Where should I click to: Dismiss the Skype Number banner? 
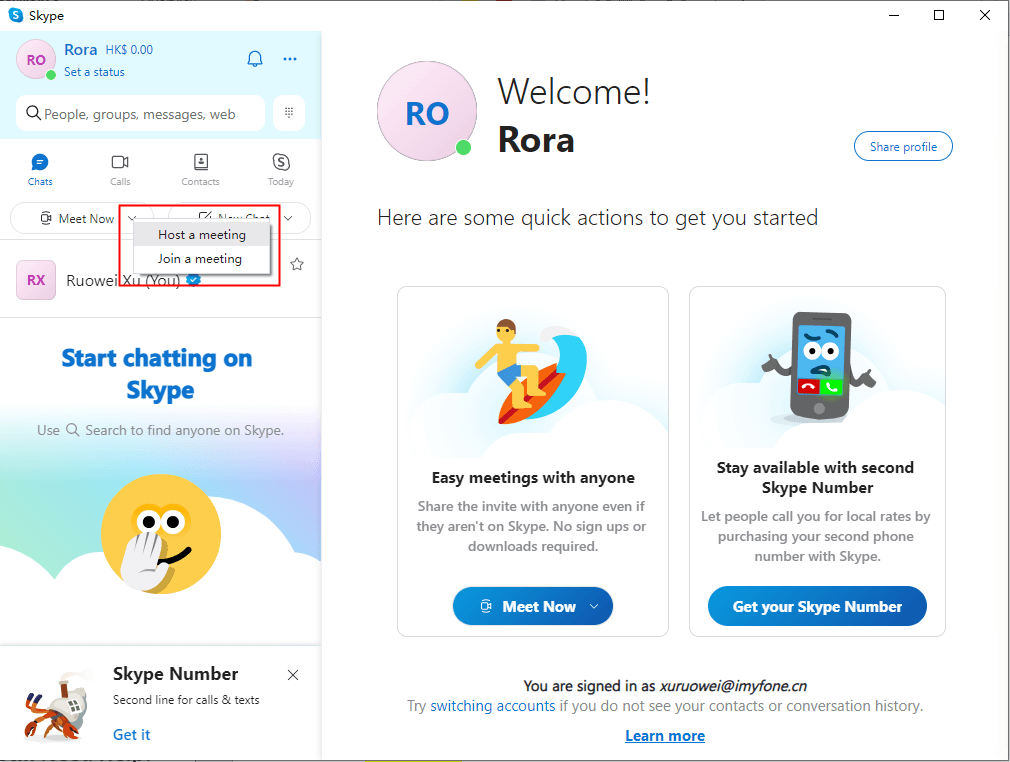pos(293,675)
